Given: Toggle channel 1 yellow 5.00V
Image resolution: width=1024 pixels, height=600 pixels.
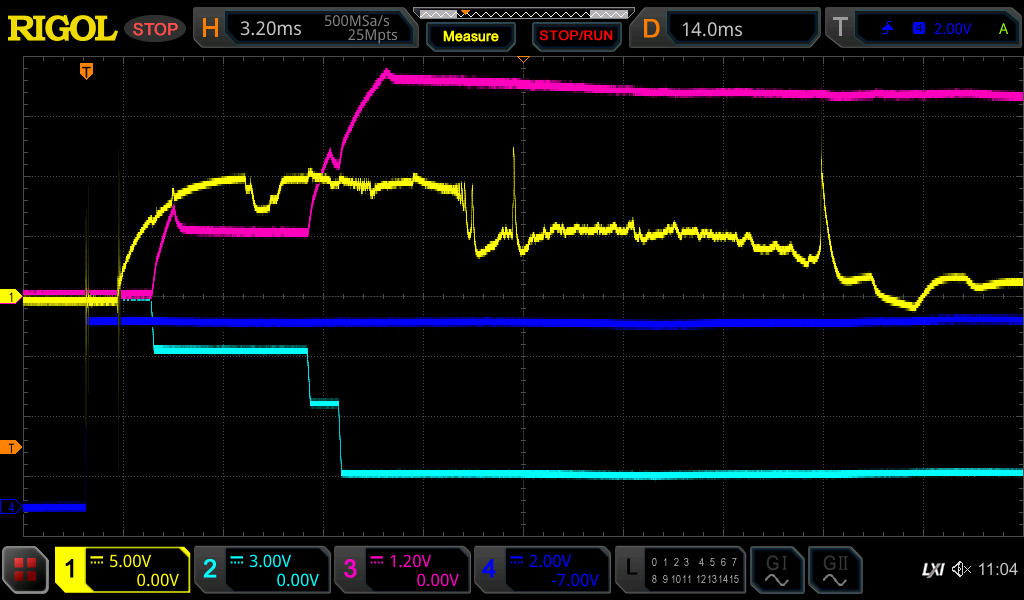Looking at the screenshot, I should coord(122,570).
